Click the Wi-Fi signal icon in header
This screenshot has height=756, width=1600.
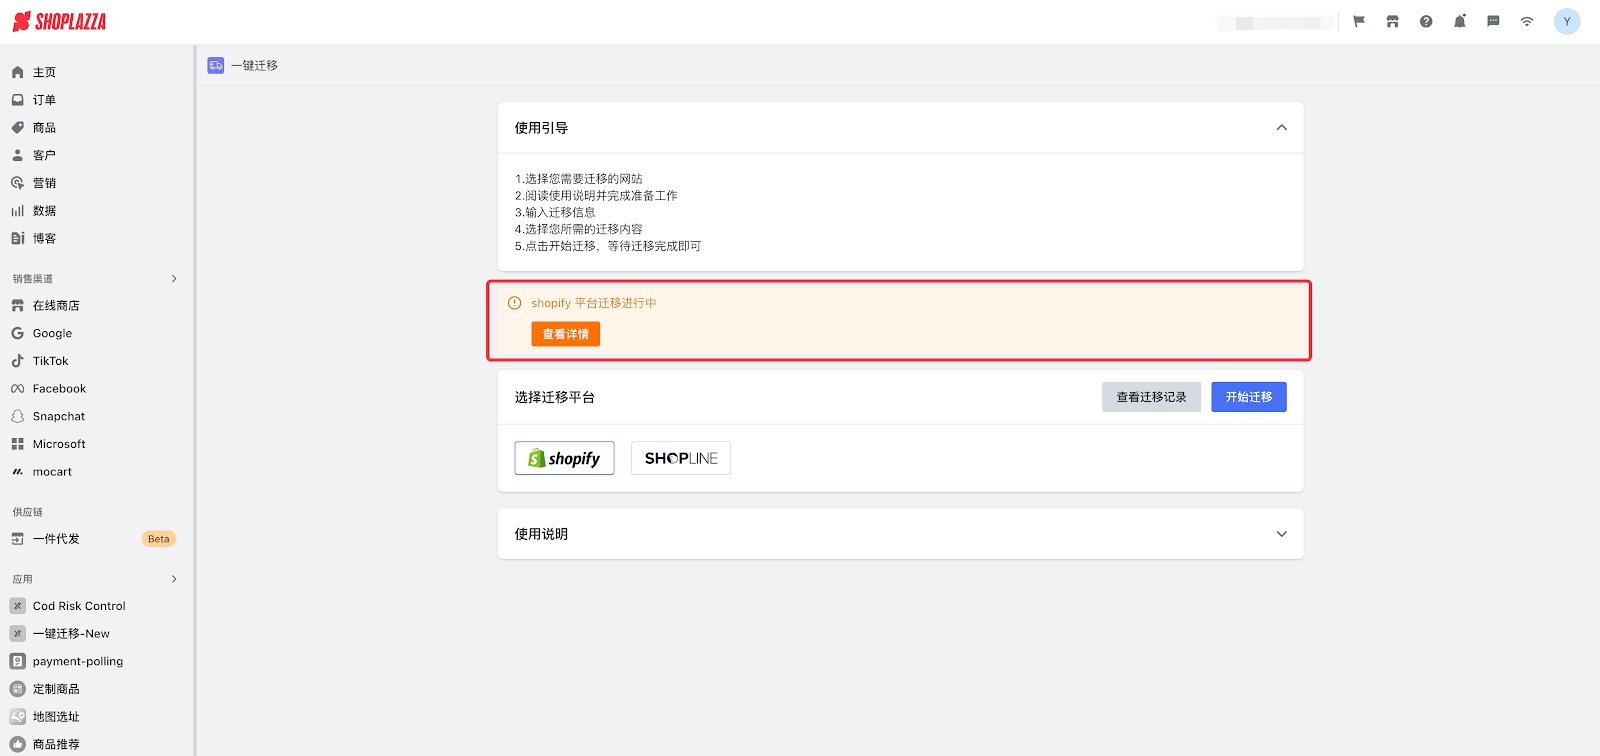(x=1527, y=22)
